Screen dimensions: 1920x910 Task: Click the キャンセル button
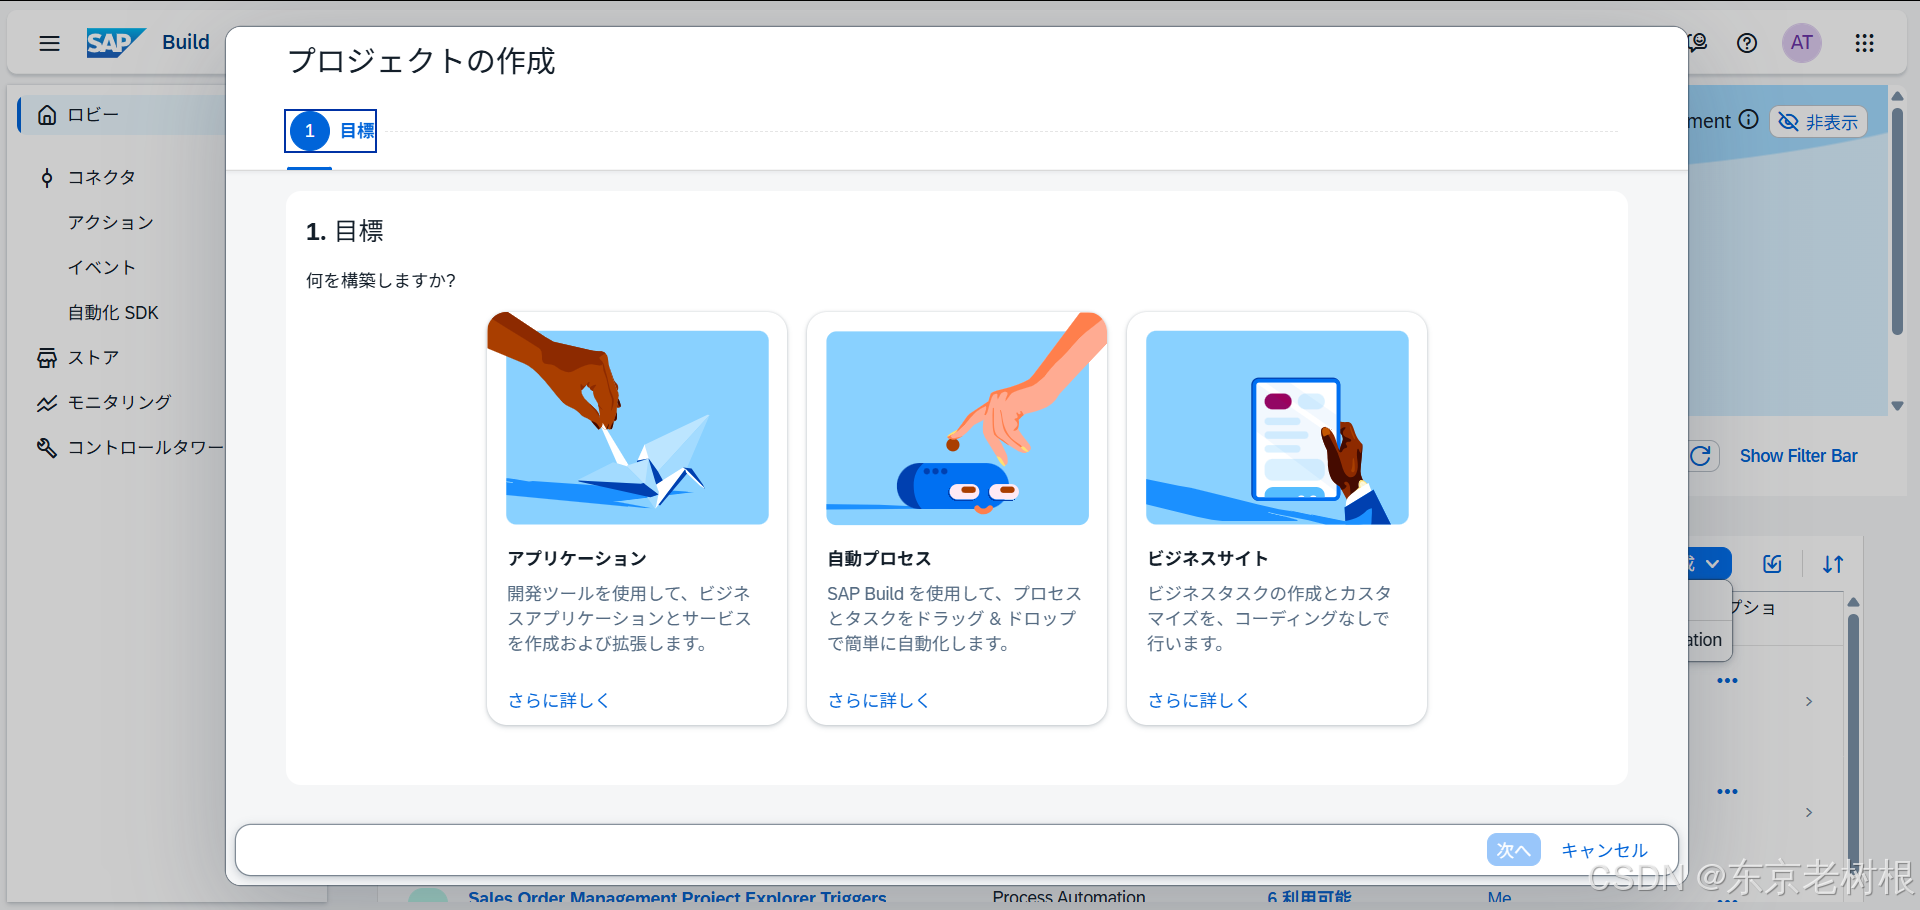coord(1604,850)
